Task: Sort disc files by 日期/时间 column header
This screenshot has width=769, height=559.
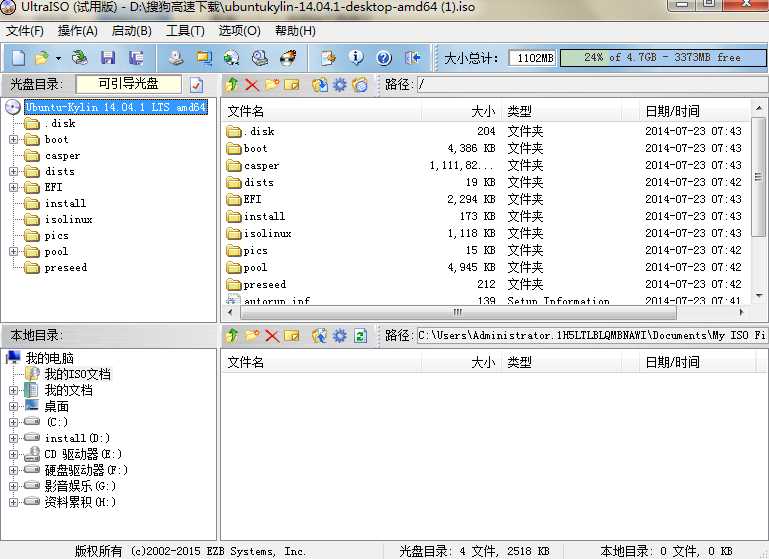Action: tap(693, 111)
